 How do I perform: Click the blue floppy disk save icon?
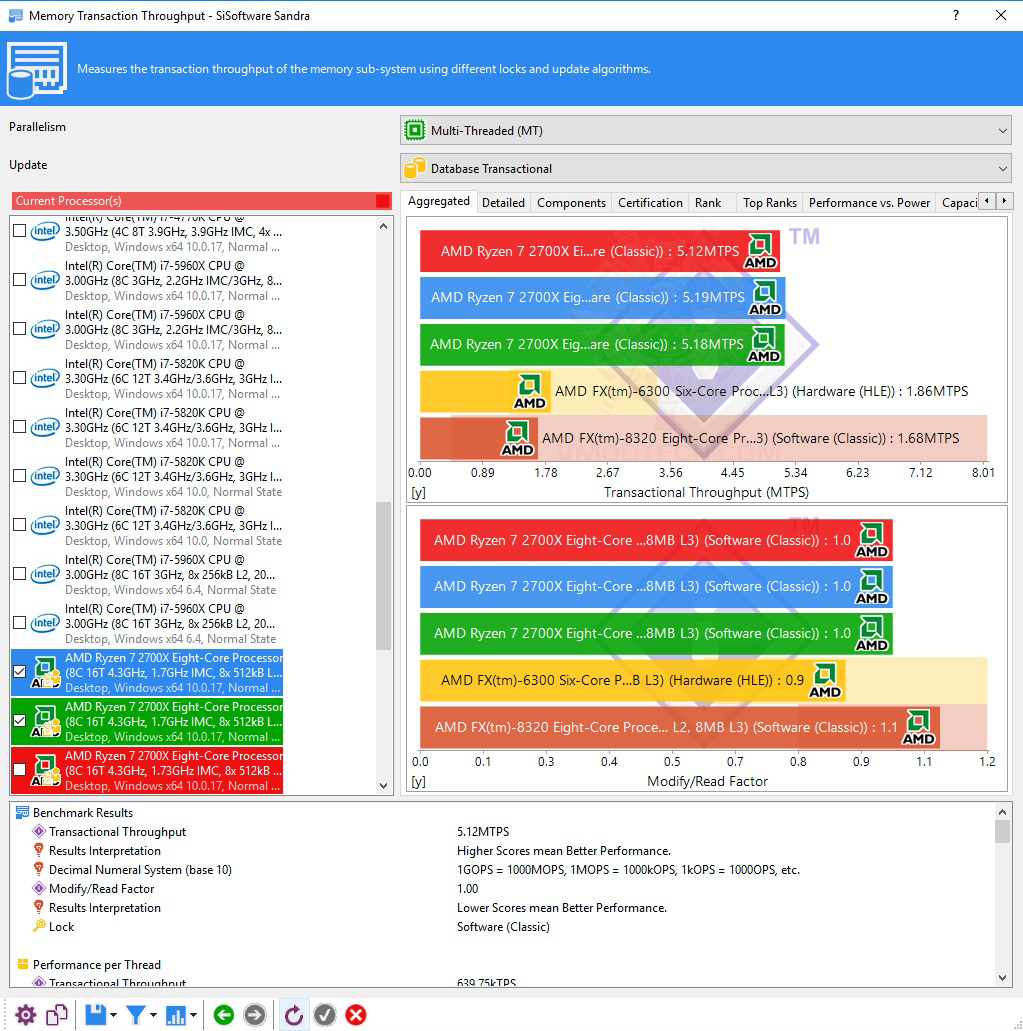(x=95, y=1015)
